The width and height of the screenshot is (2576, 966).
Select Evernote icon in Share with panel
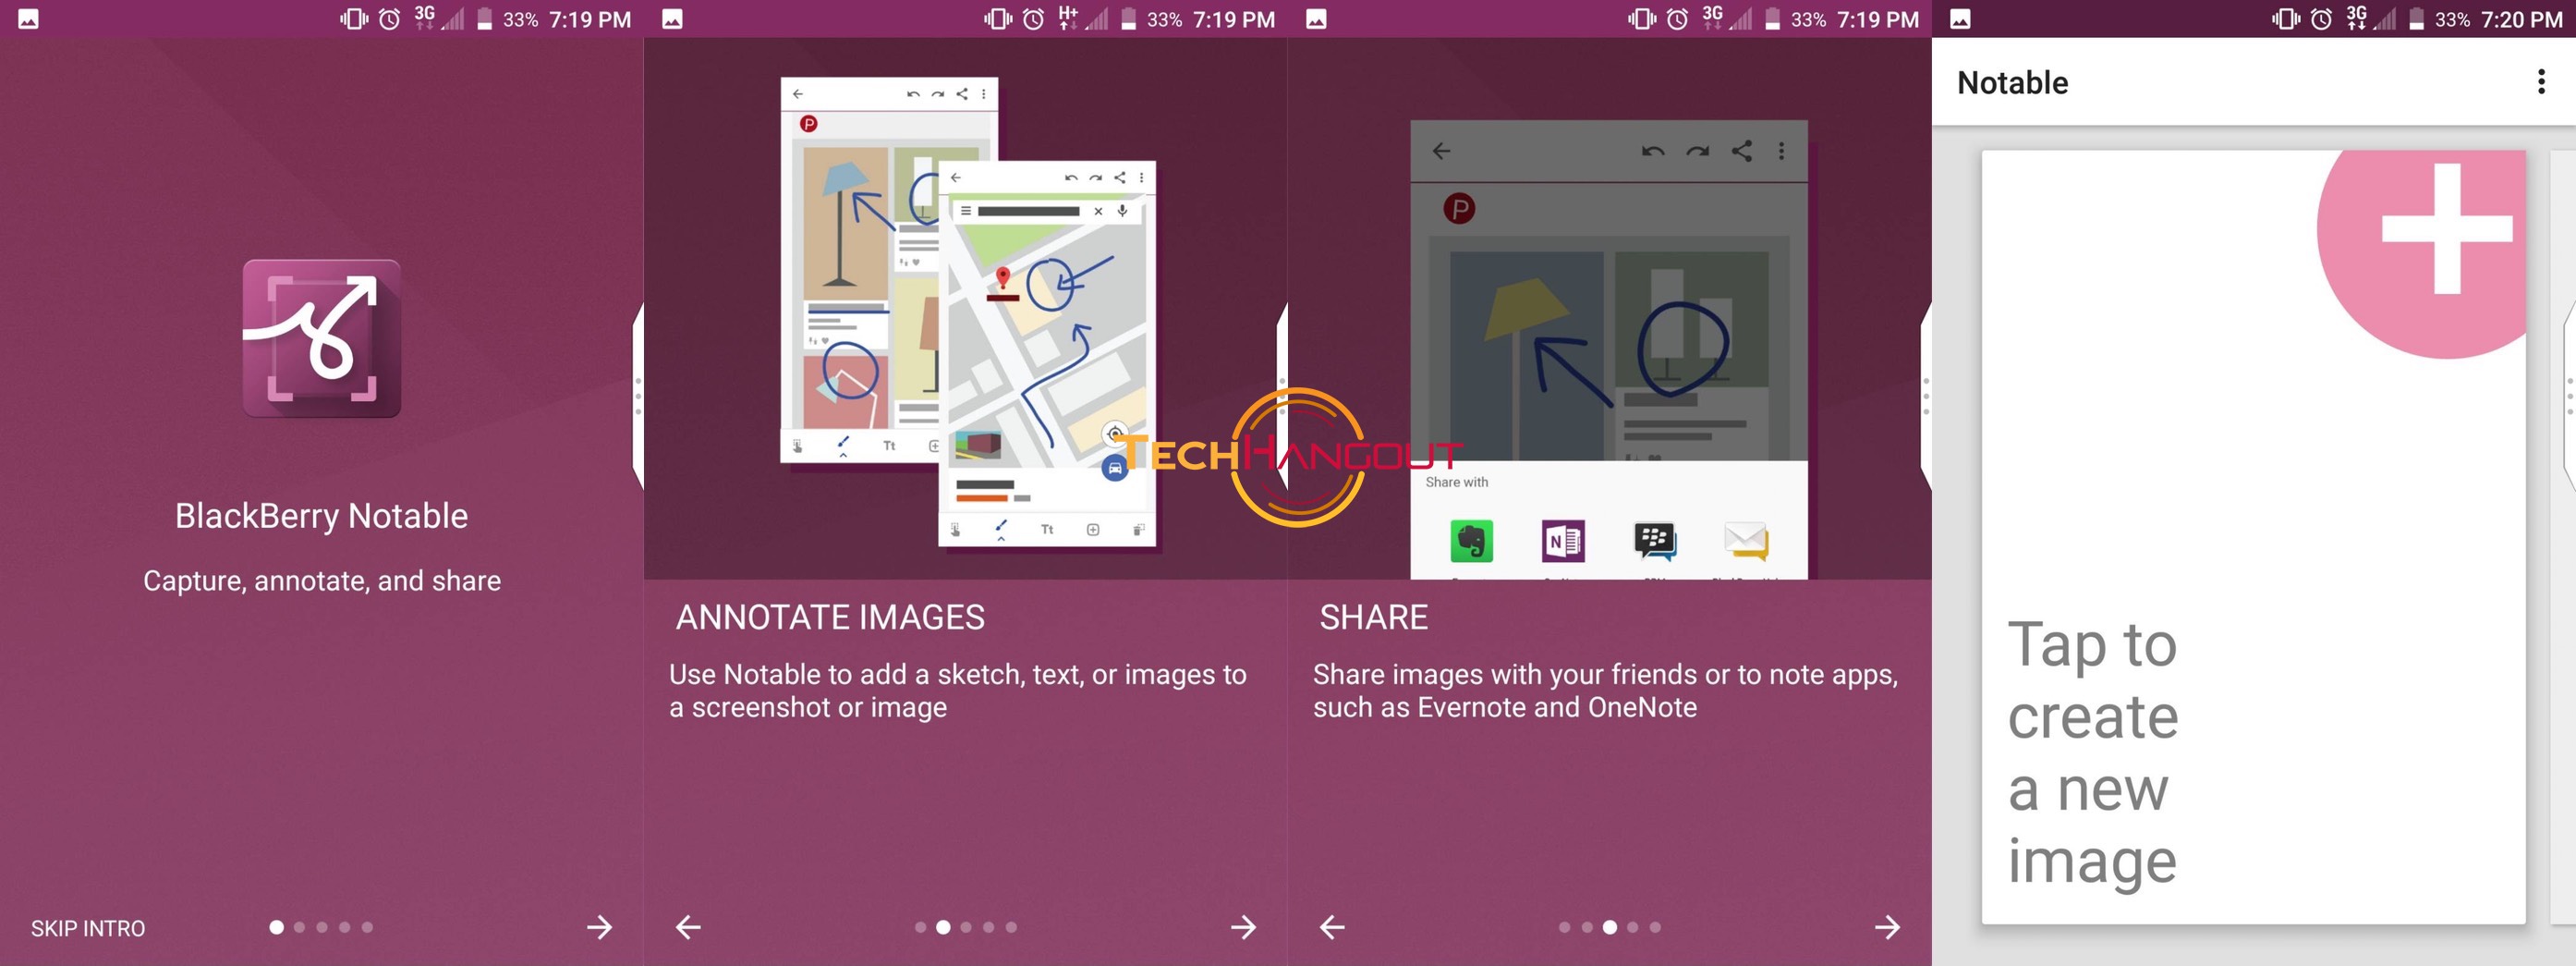1471,541
